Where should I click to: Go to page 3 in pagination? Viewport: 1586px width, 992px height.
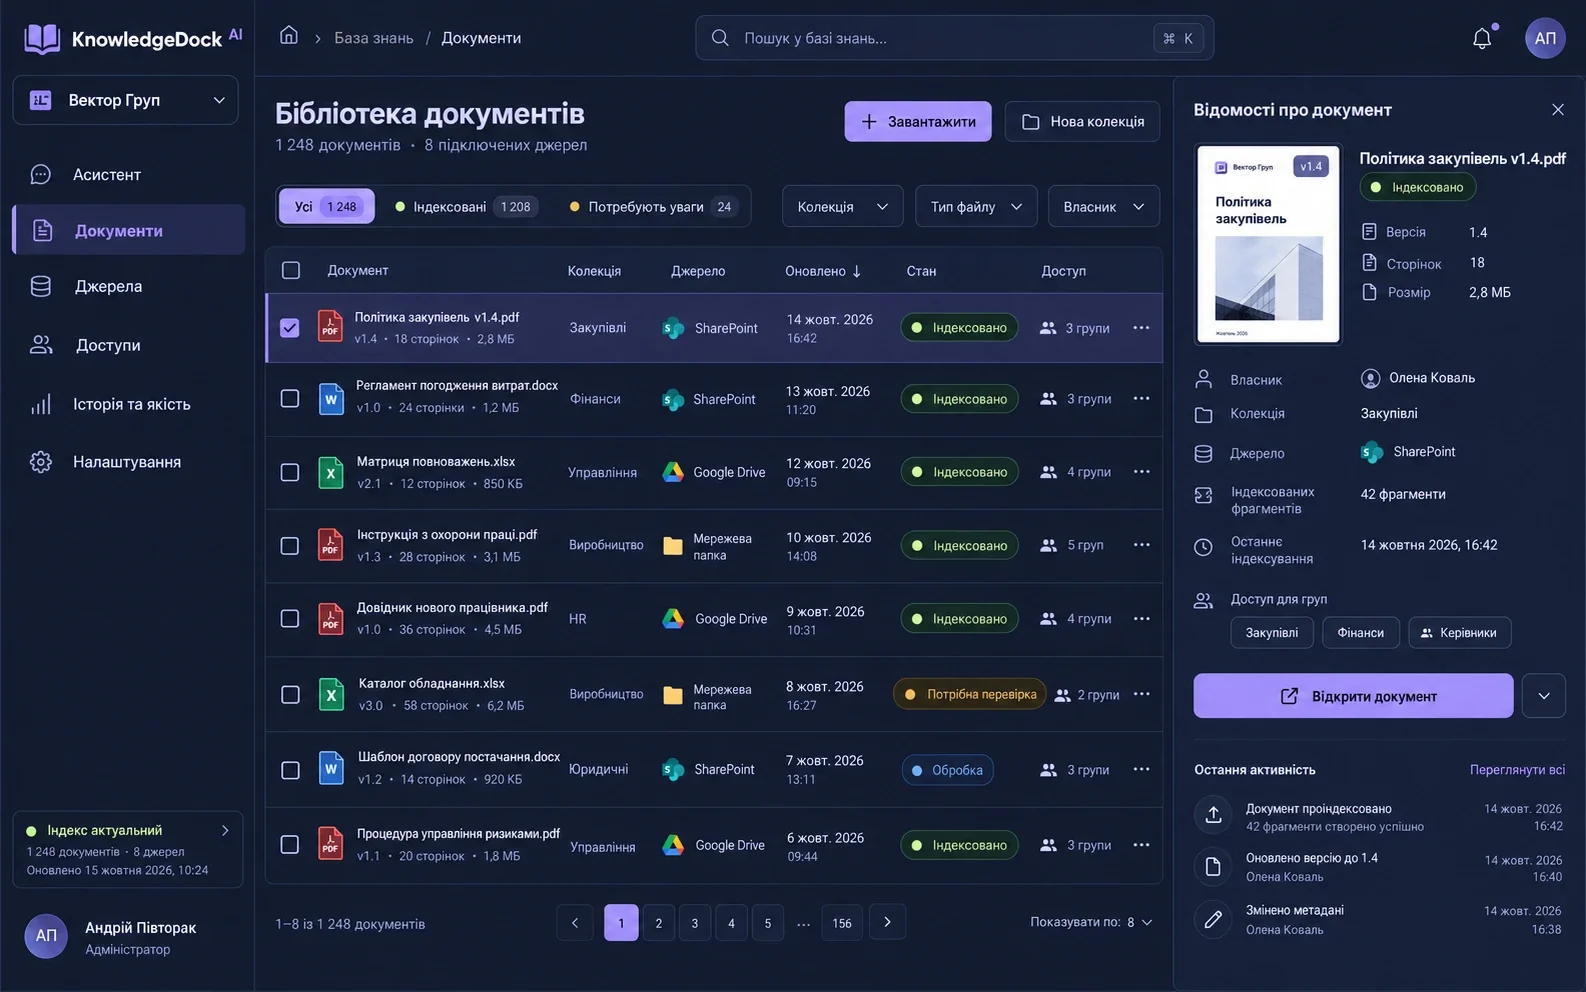pos(695,923)
